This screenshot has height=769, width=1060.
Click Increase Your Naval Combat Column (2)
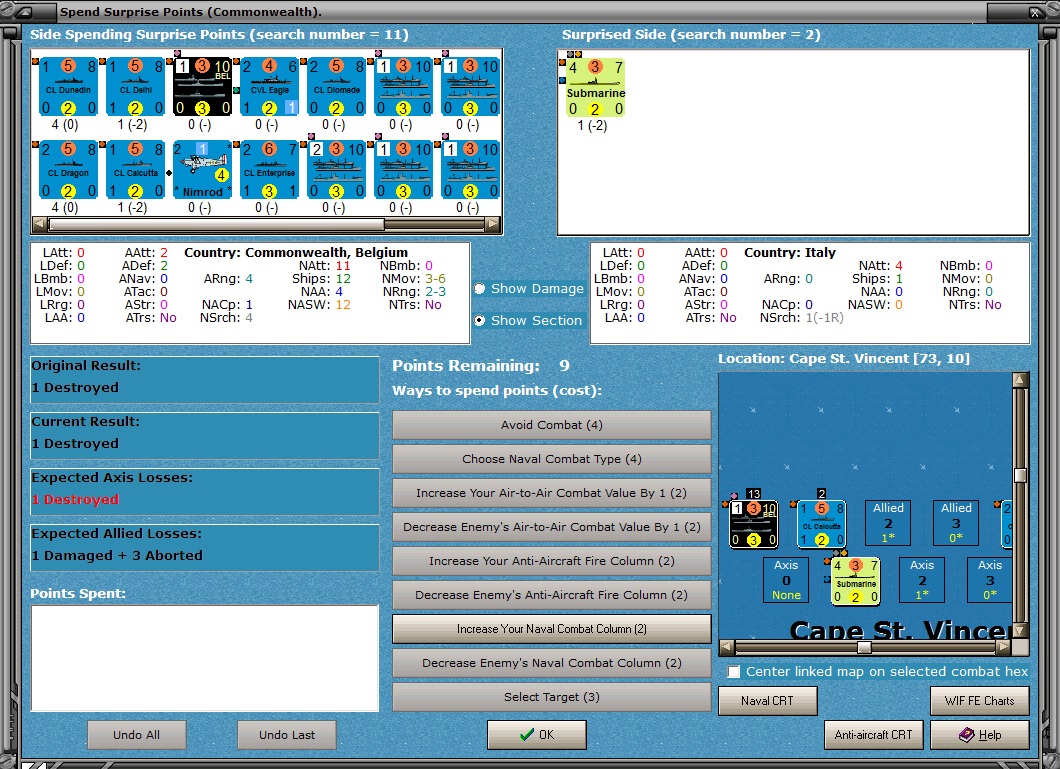[x=552, y=629]
